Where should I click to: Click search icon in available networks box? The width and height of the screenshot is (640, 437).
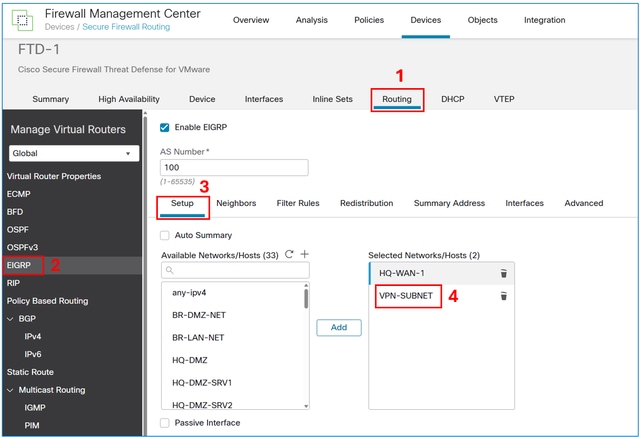tap(170, 270)
